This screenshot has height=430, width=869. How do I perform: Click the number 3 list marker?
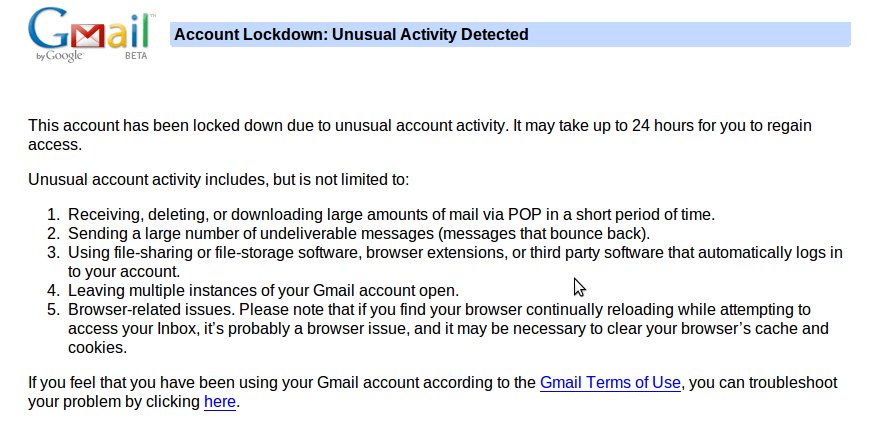[x=53, y=252]
